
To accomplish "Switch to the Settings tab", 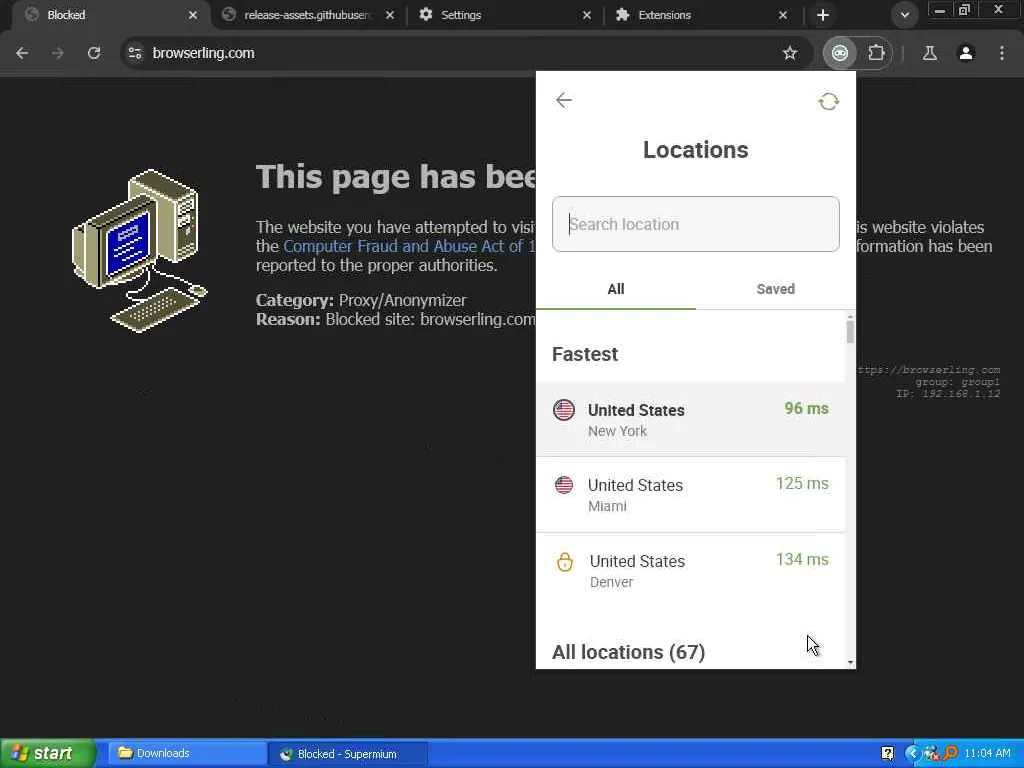I will pos(504,15).
